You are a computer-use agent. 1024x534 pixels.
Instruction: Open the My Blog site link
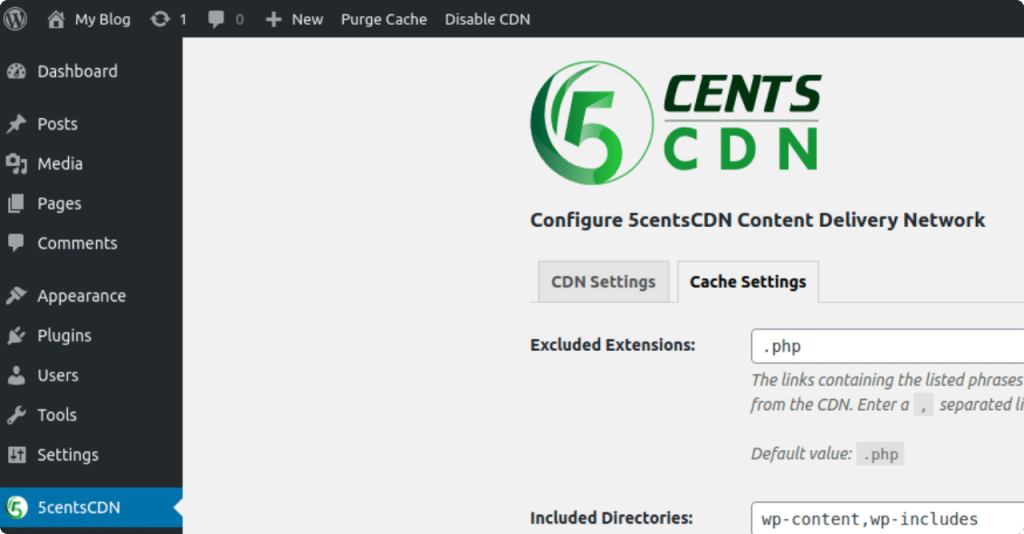(103, 20)
